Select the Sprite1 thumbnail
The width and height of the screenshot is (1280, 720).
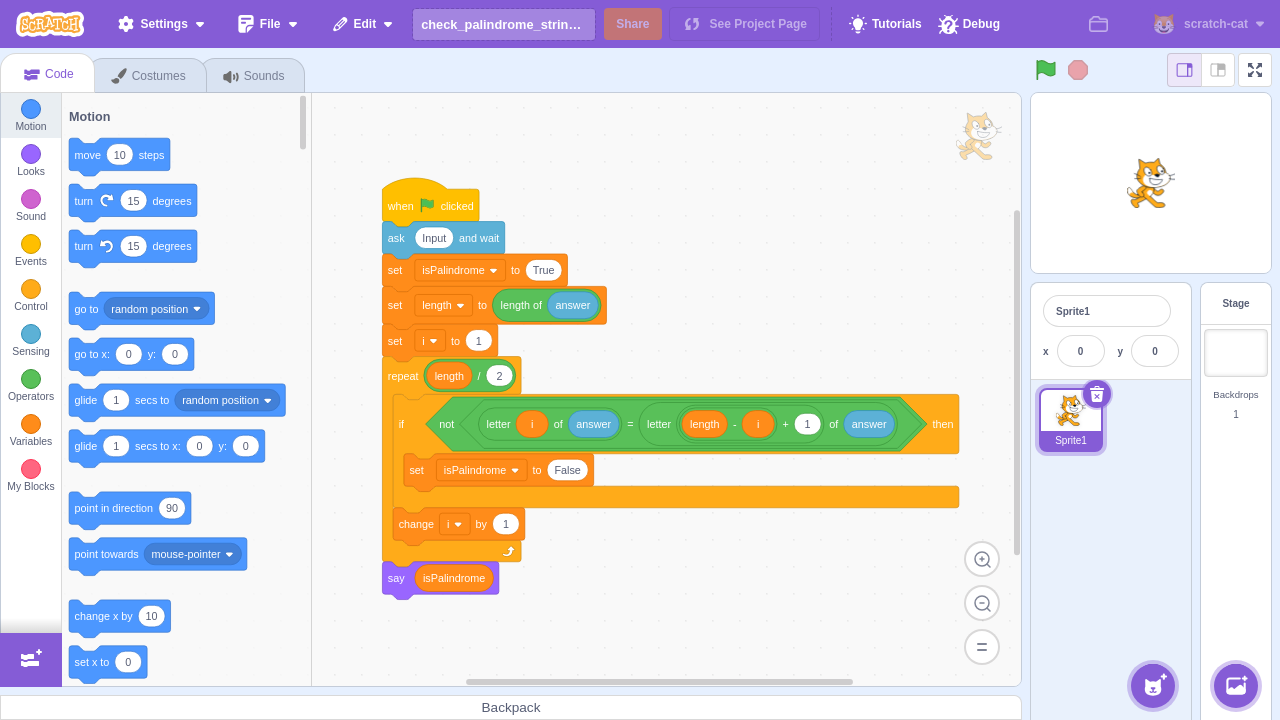click(1071, 420)
